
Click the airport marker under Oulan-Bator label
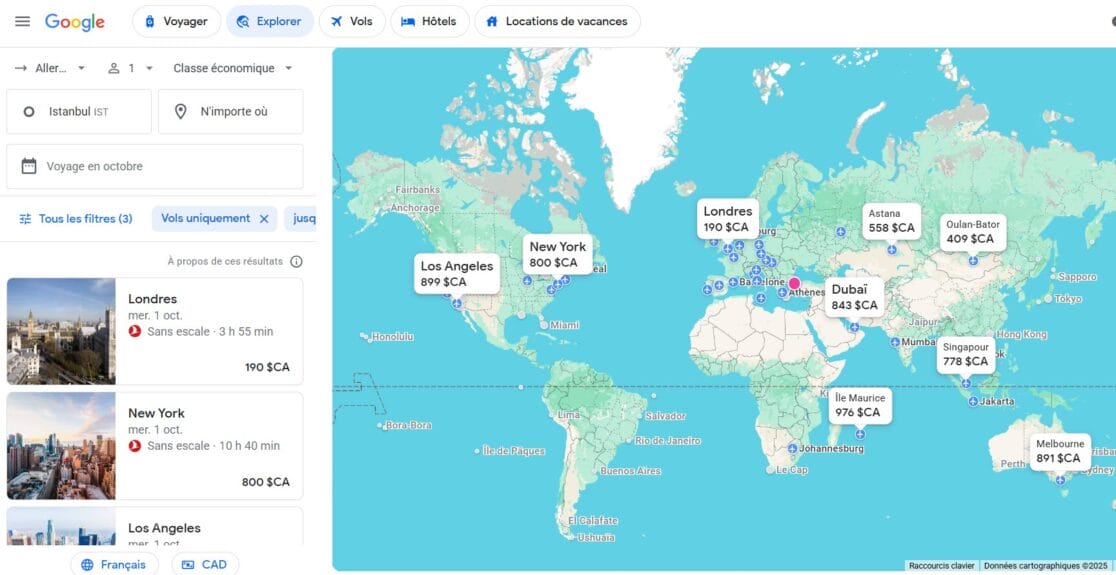coord(973,260)
